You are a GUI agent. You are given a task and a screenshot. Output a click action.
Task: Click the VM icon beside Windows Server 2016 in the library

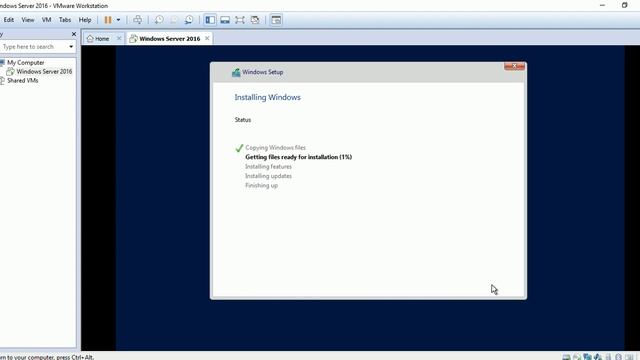tap(10, 71)
